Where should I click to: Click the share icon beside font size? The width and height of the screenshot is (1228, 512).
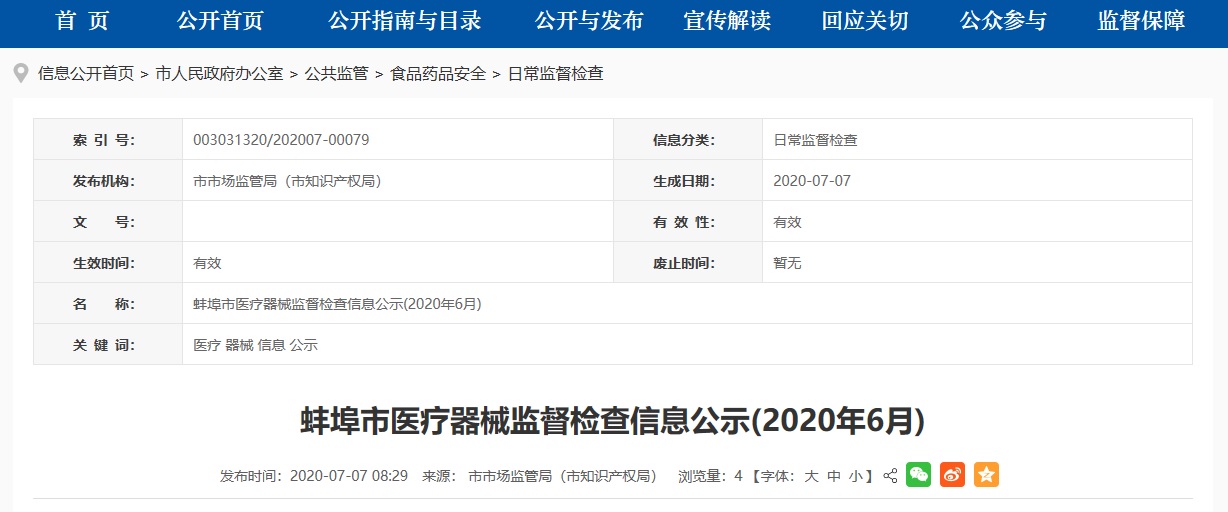890,476
